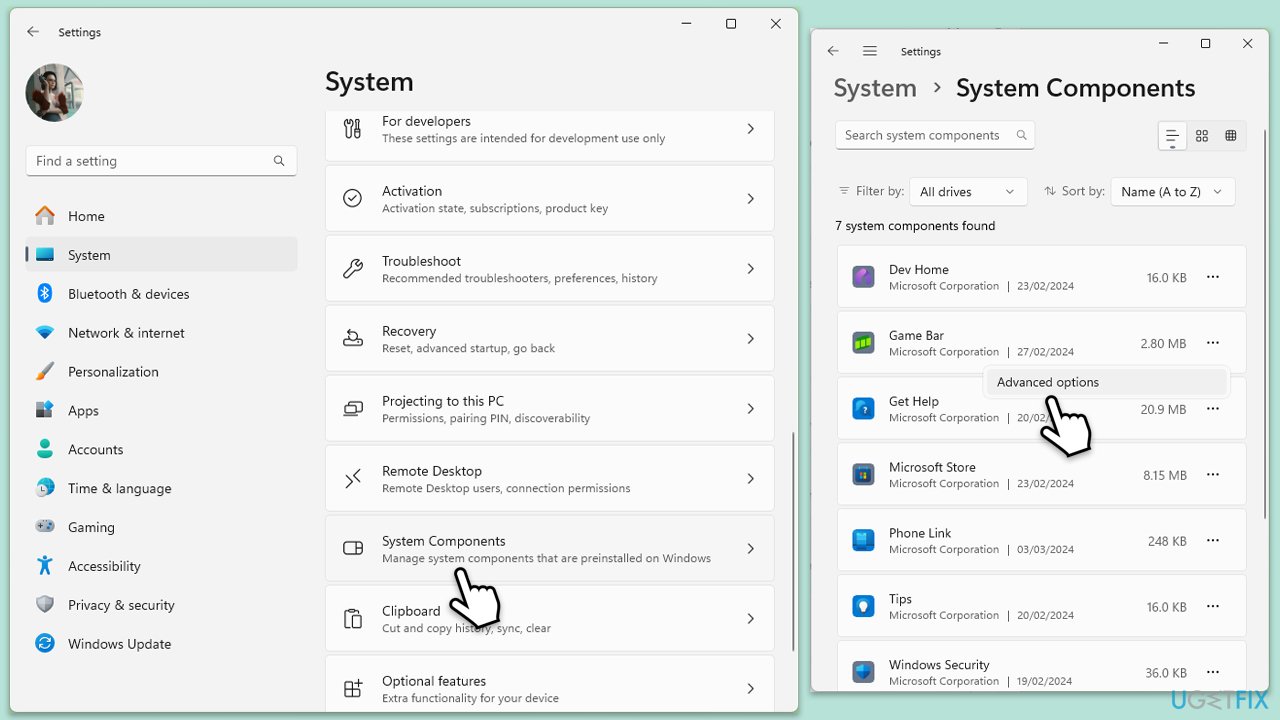
Task: Click the System Components icon
Action: point(352,549)
